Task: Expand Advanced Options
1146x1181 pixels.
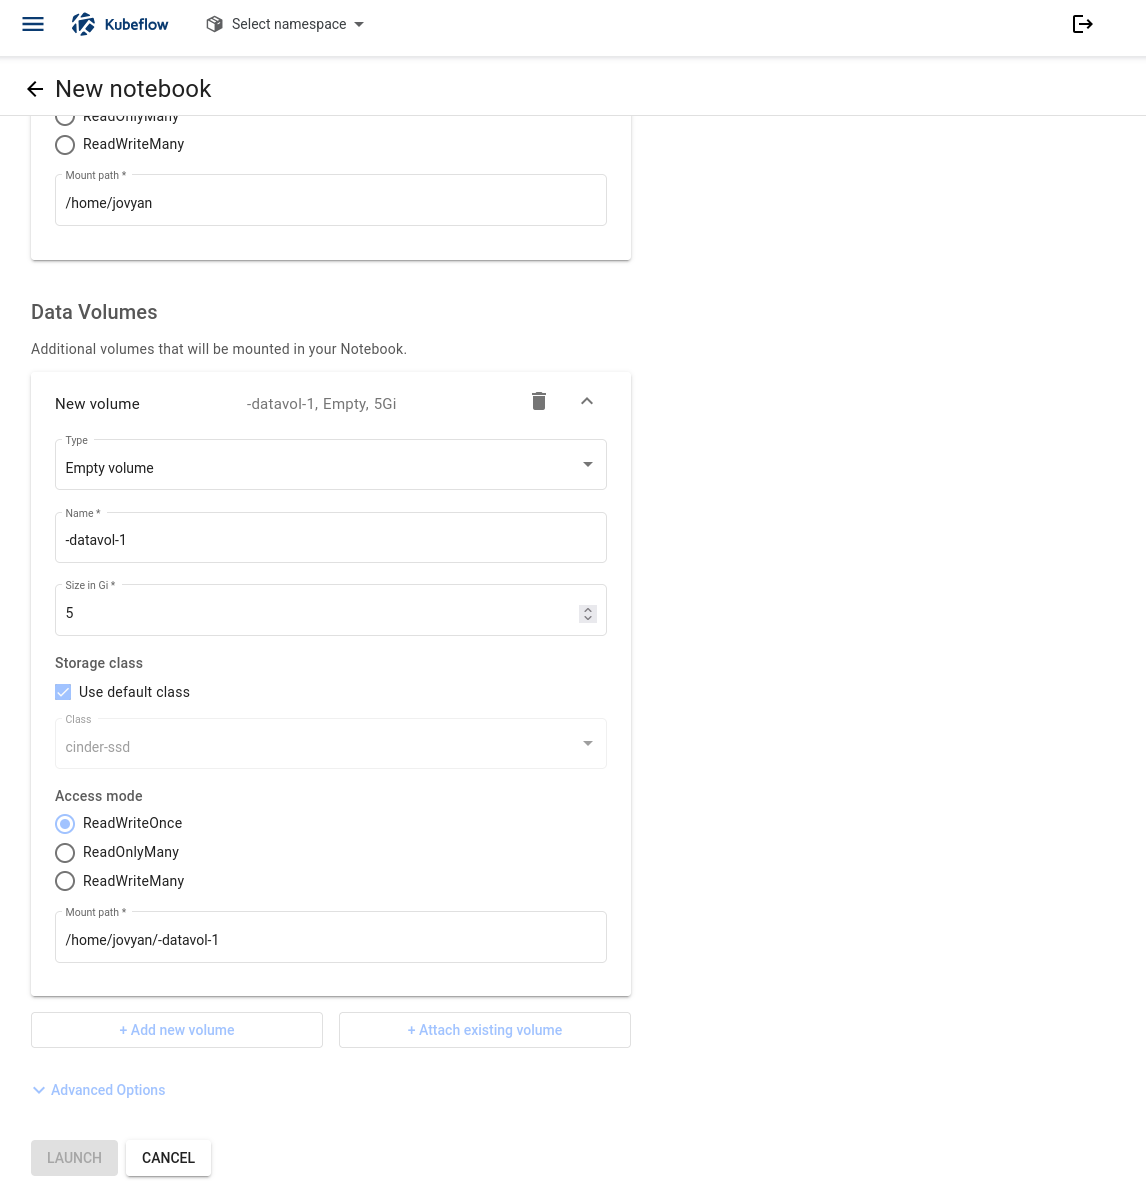Action: (99, 1090)
